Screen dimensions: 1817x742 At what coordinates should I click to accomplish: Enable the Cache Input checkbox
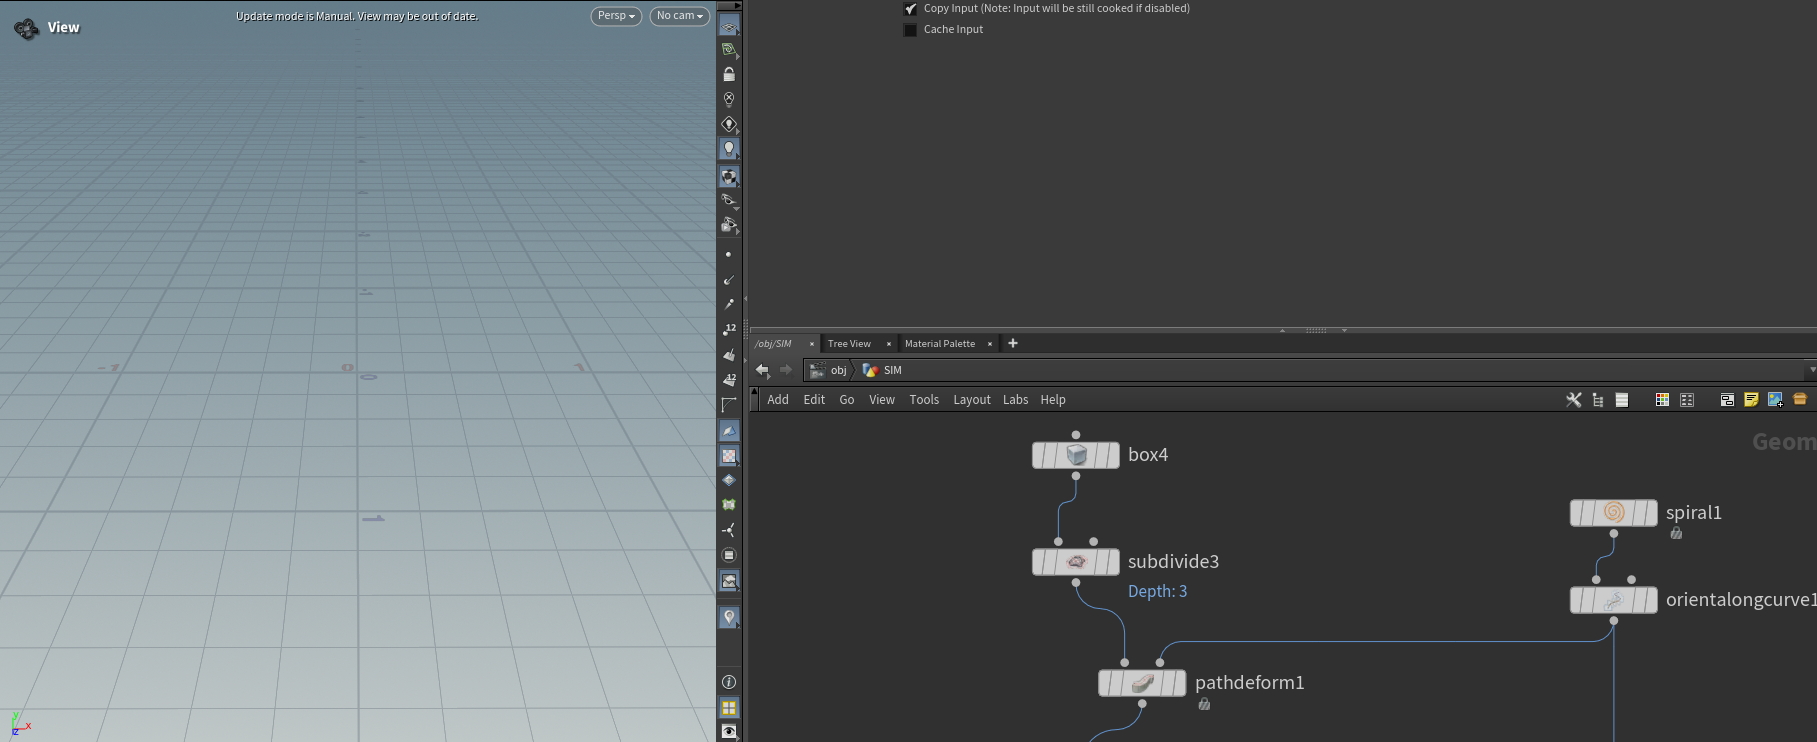[x=910, y=30]
